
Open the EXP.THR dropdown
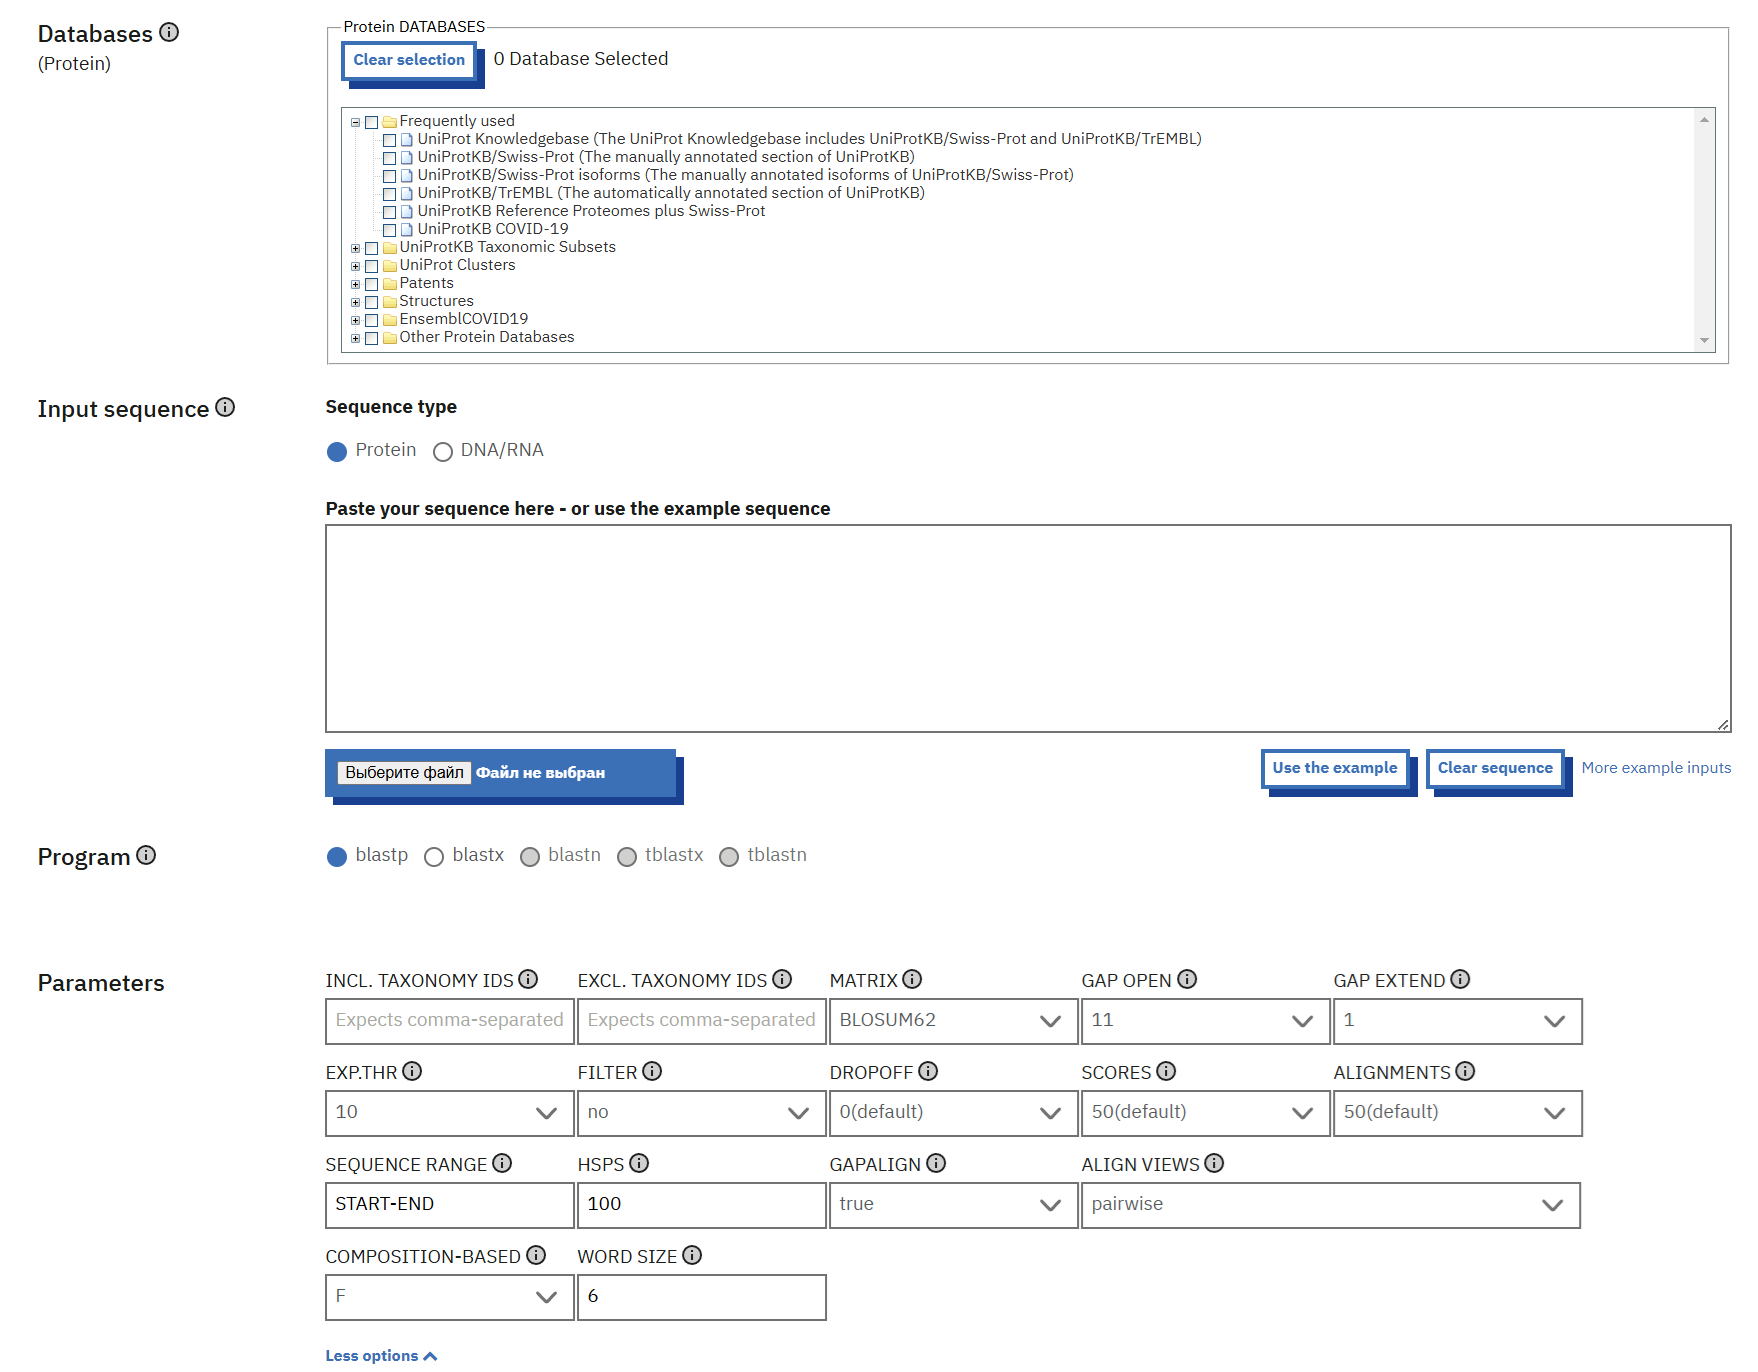(x=449, y=1113)
